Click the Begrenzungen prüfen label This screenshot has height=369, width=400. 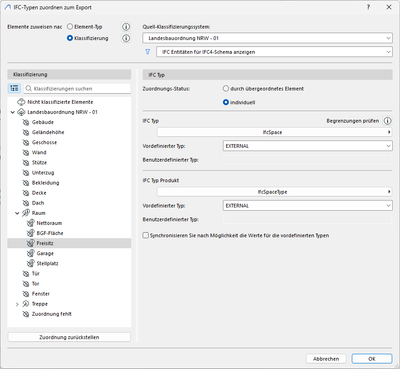point(353,121)
